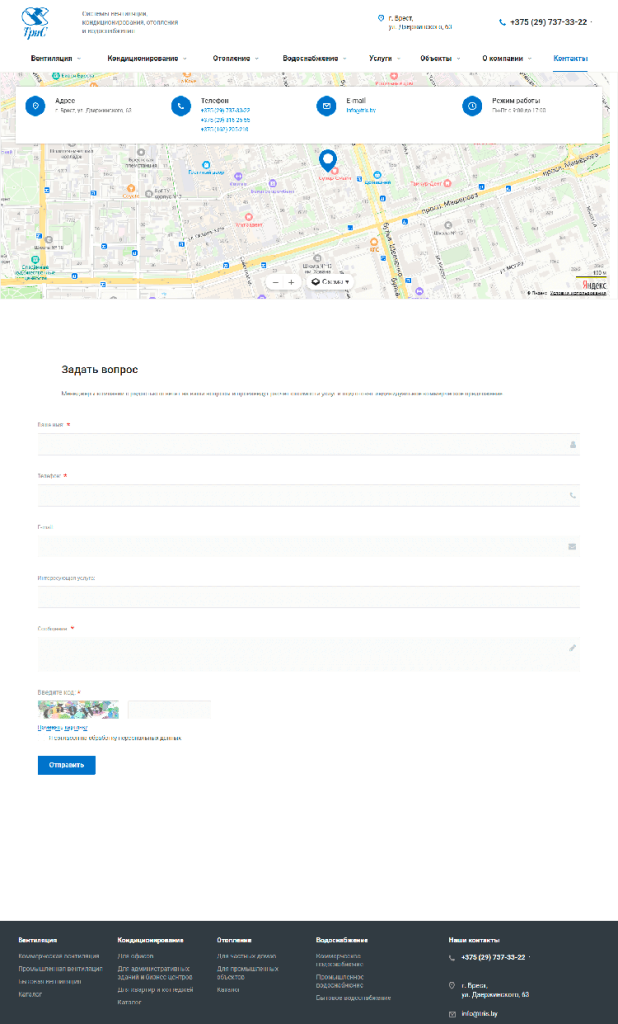Click envelope icon in the E-mail field

(x=572, y=547)
